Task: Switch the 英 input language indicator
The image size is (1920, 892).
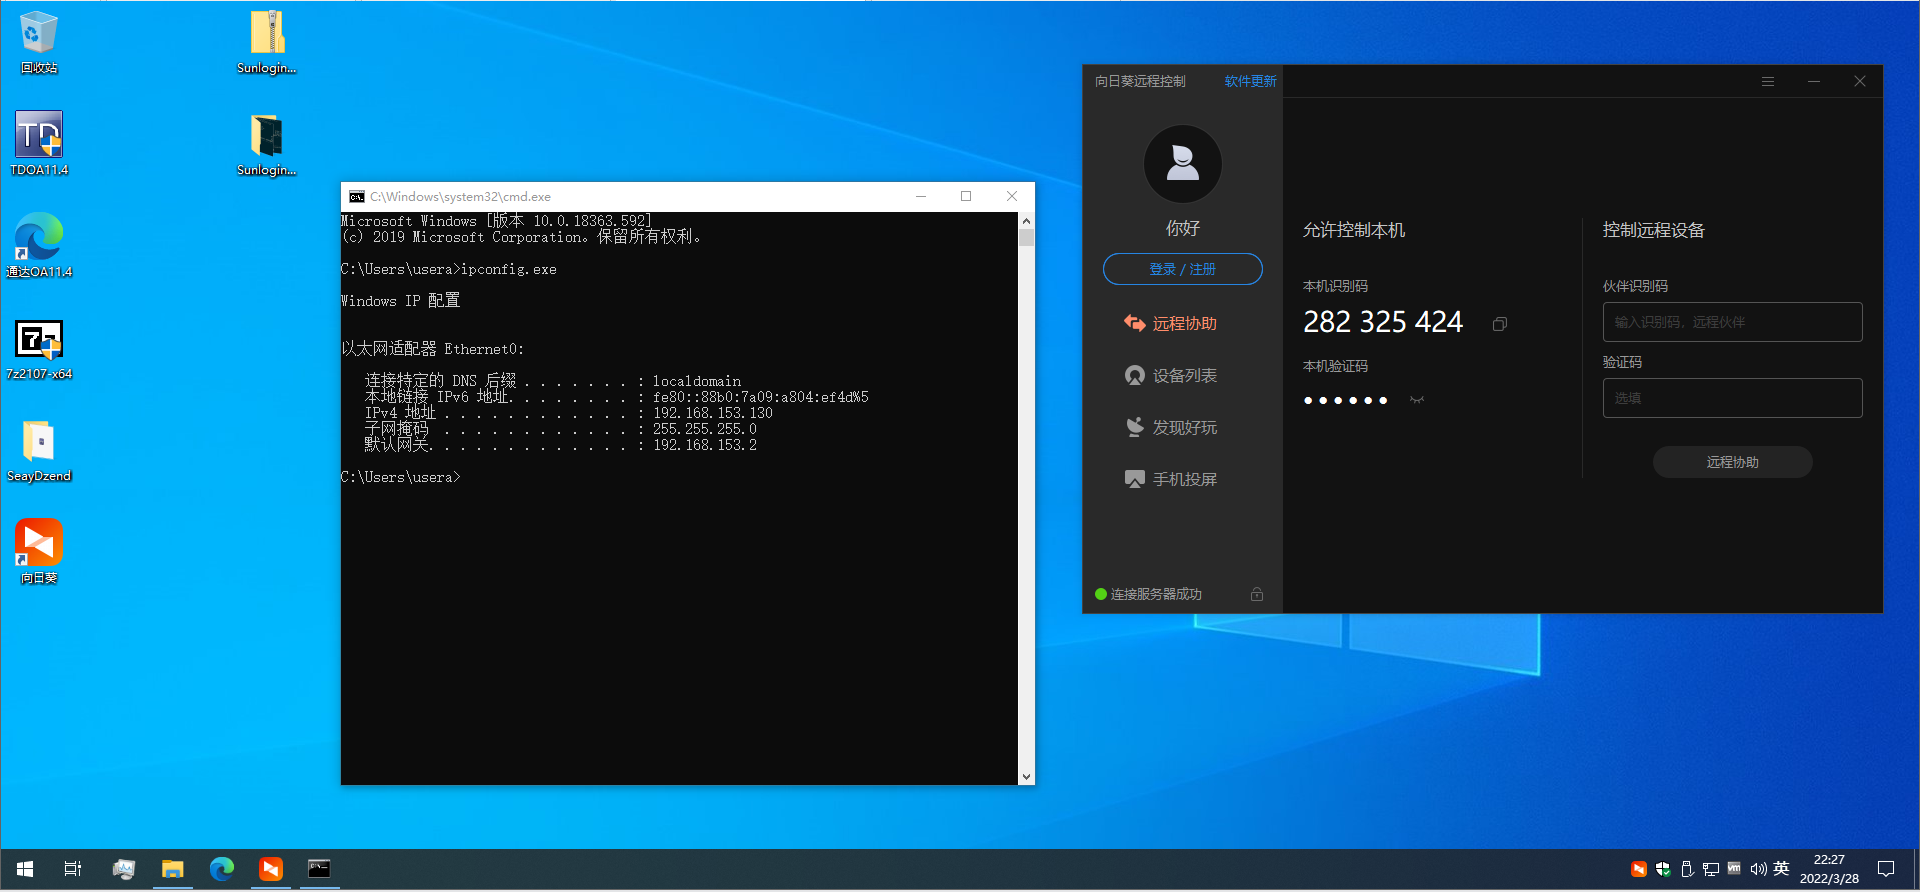Action: pyautogui.click(x=1781, y=869)
